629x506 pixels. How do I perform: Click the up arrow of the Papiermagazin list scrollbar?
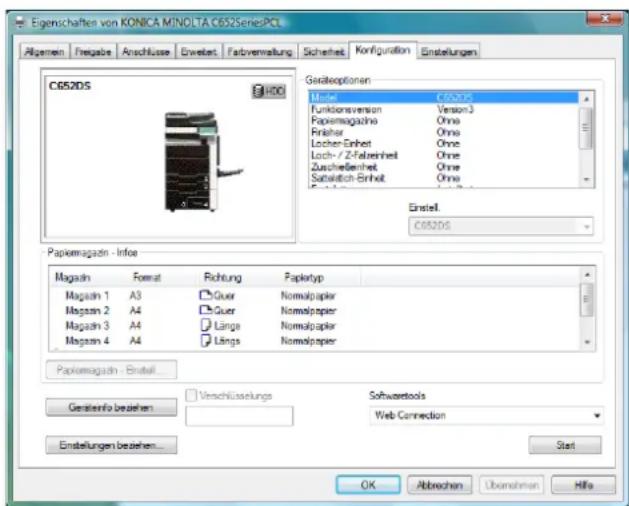coord(587,275)
